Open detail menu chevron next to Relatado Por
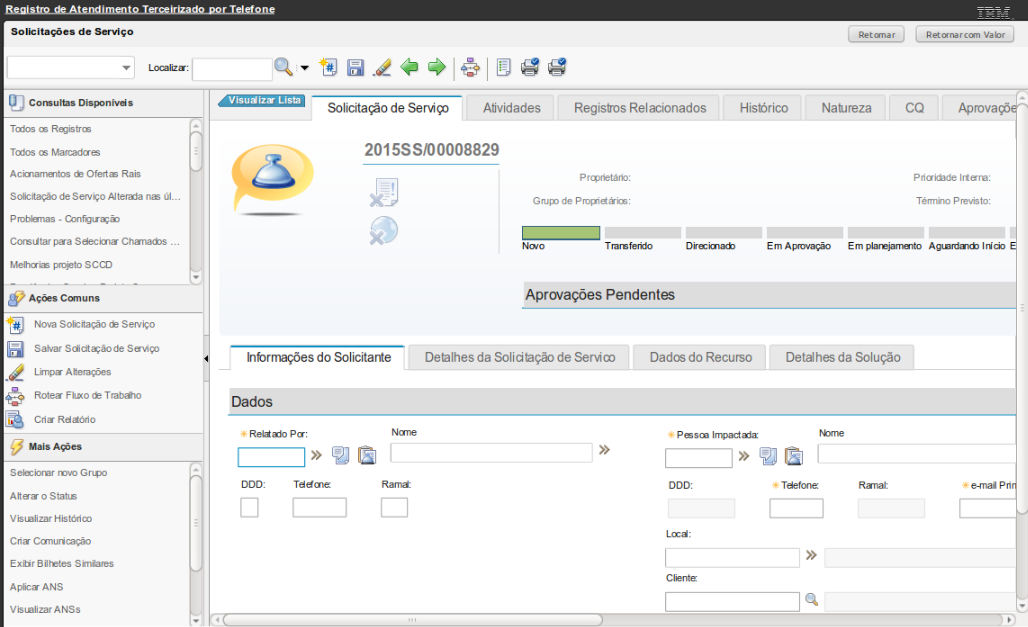The height and width of the screenshot is (627, 1028). (316, 455)
